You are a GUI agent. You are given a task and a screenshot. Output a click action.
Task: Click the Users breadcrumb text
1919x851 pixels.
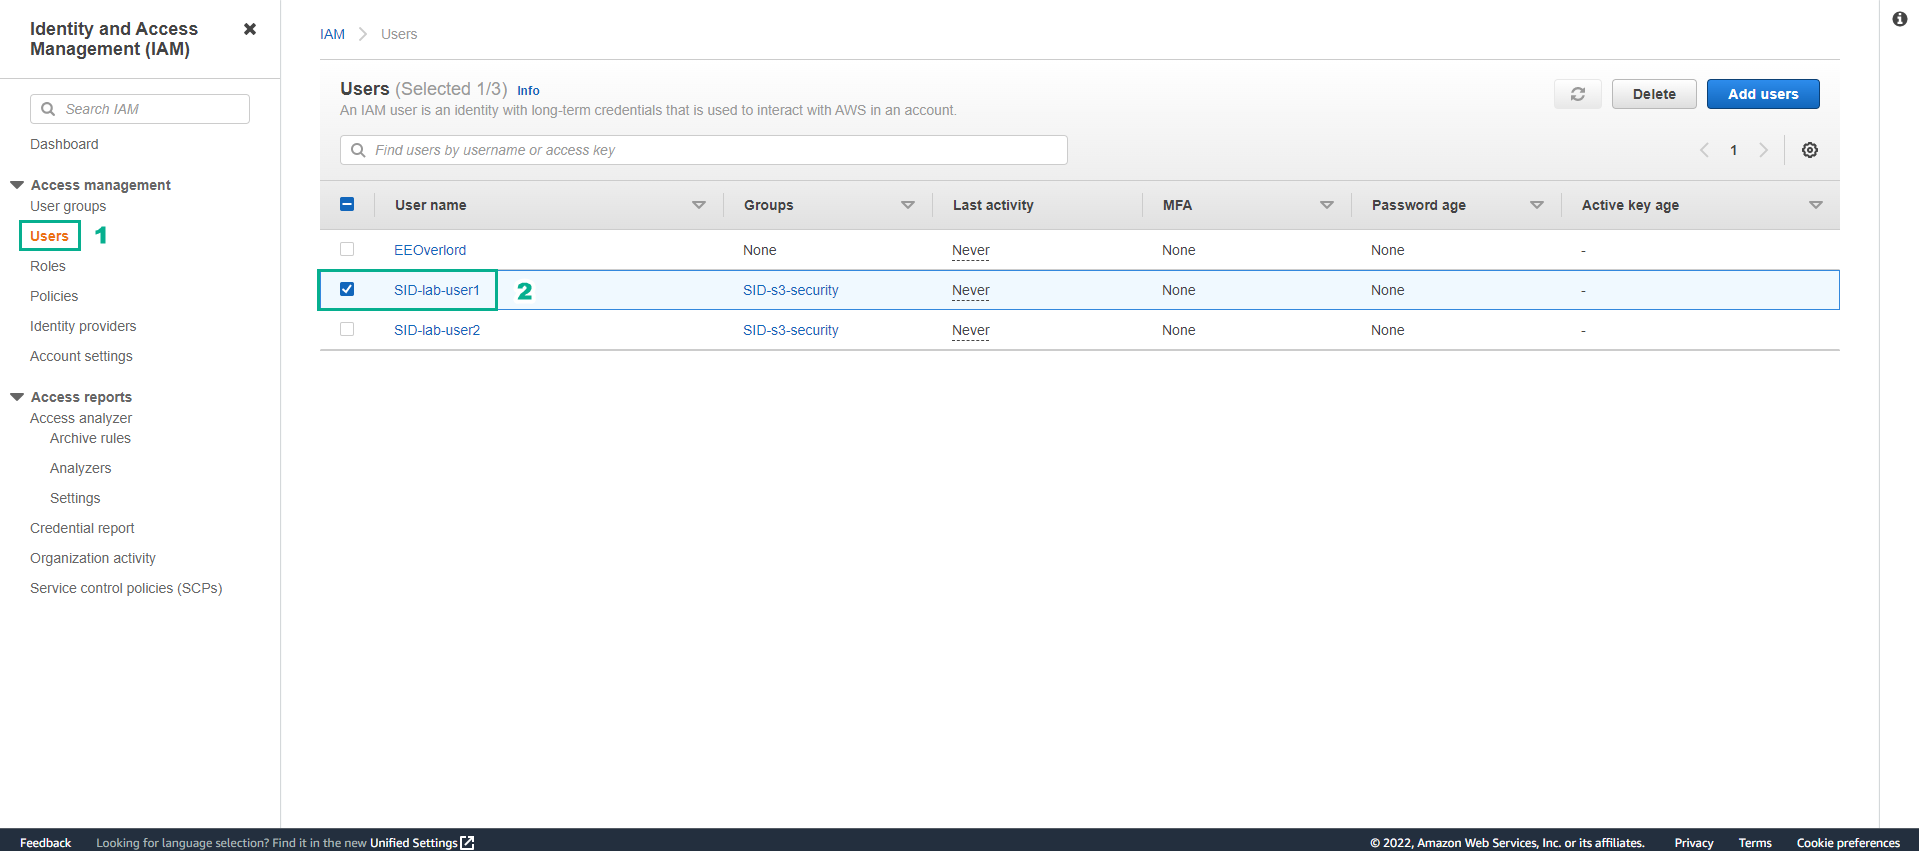click(x=399, y=34)
